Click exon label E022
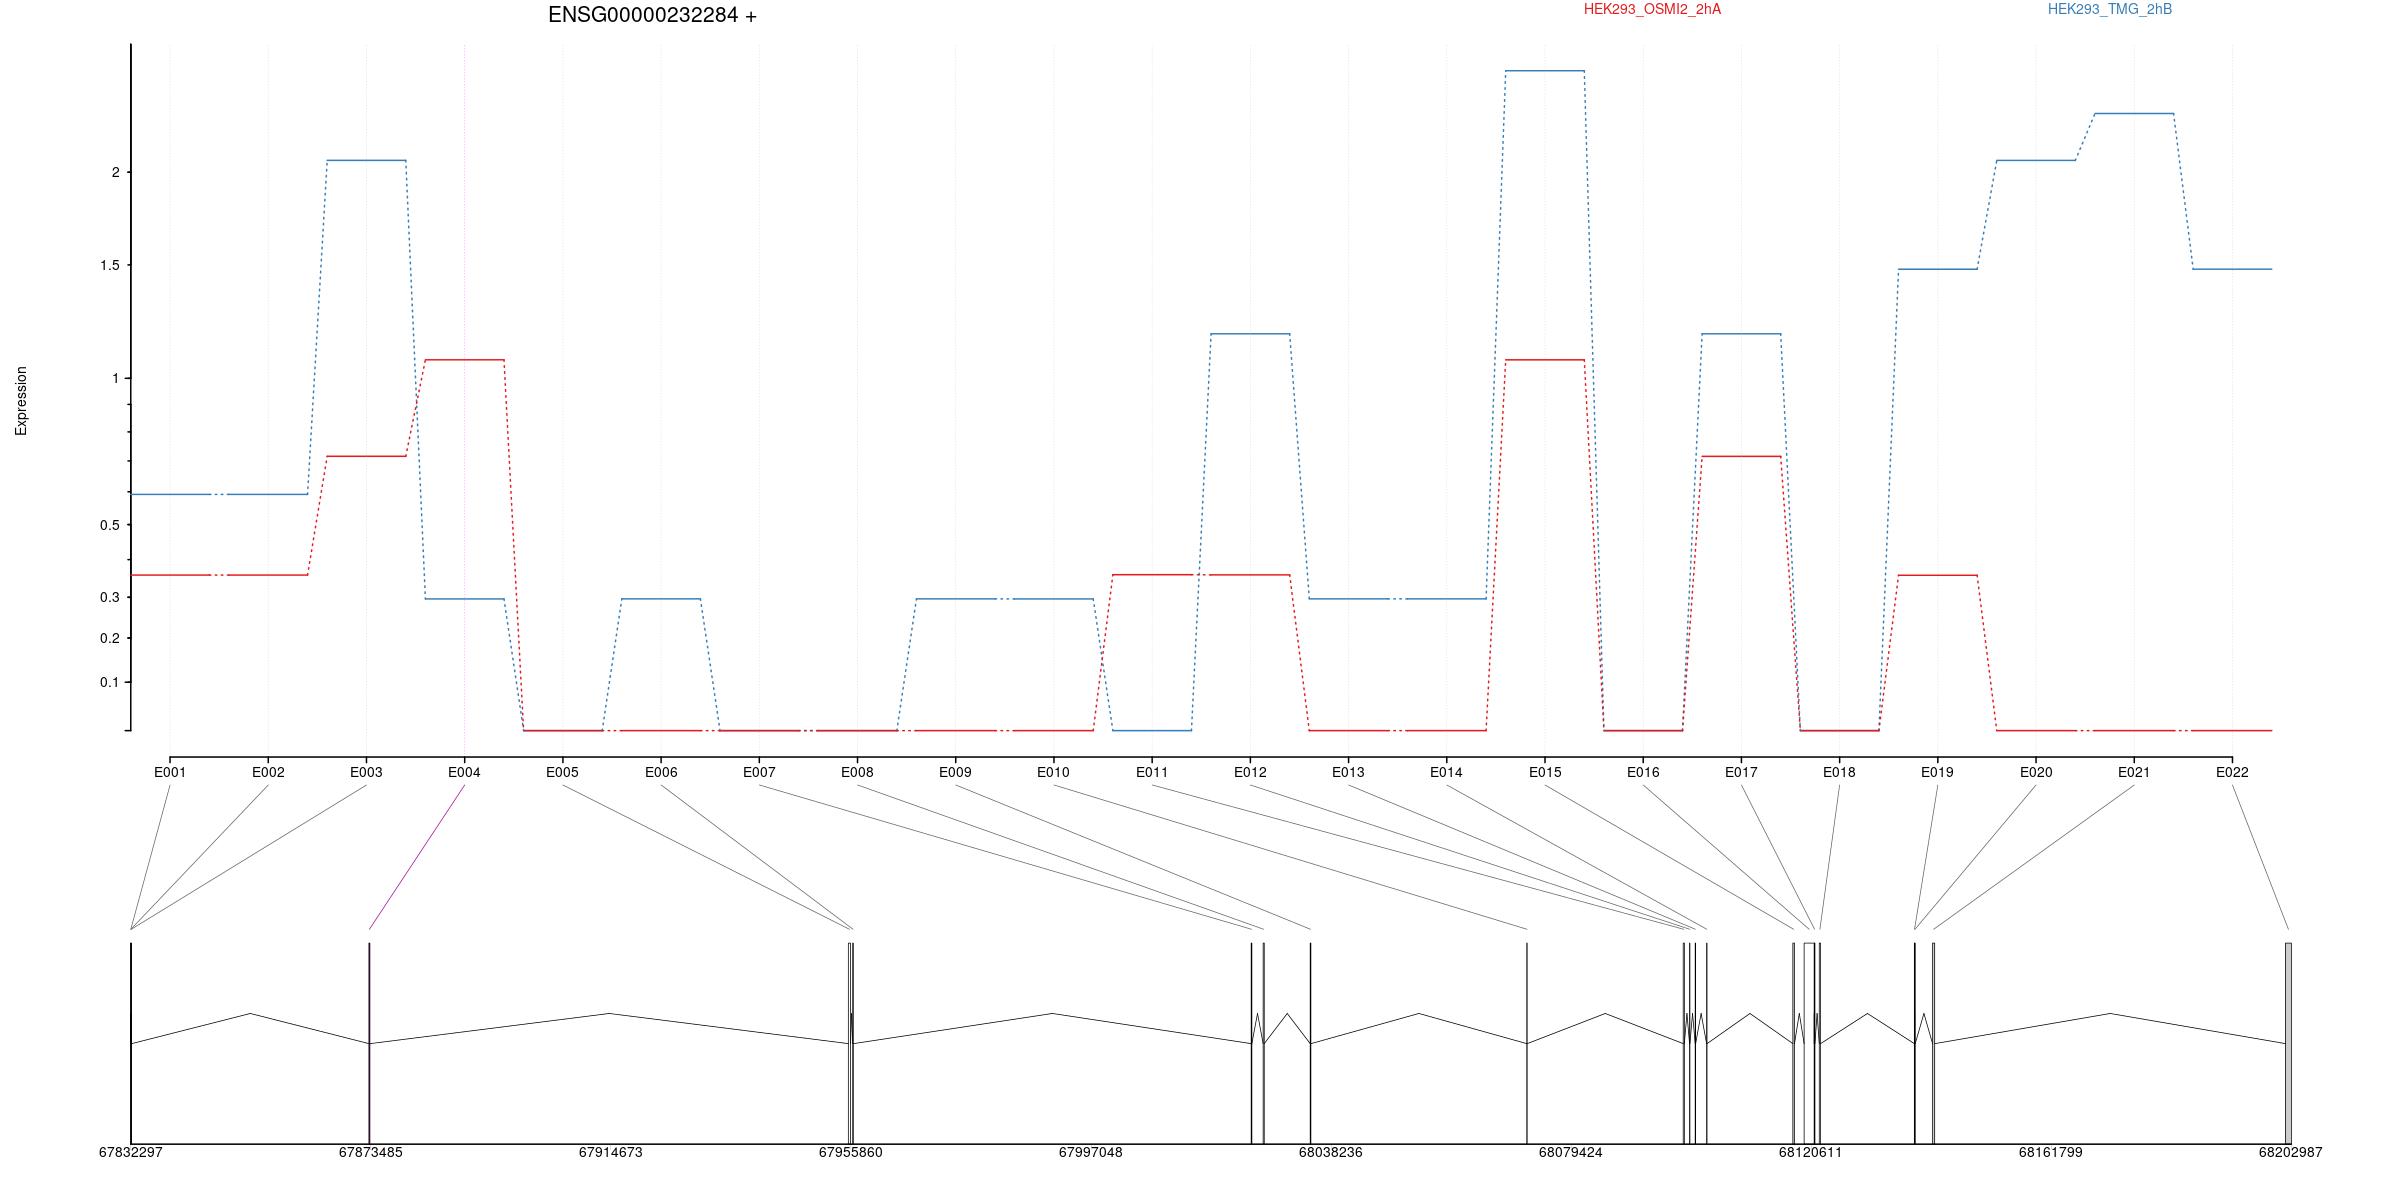The image size is (2400, 1200). point(2232,772)
